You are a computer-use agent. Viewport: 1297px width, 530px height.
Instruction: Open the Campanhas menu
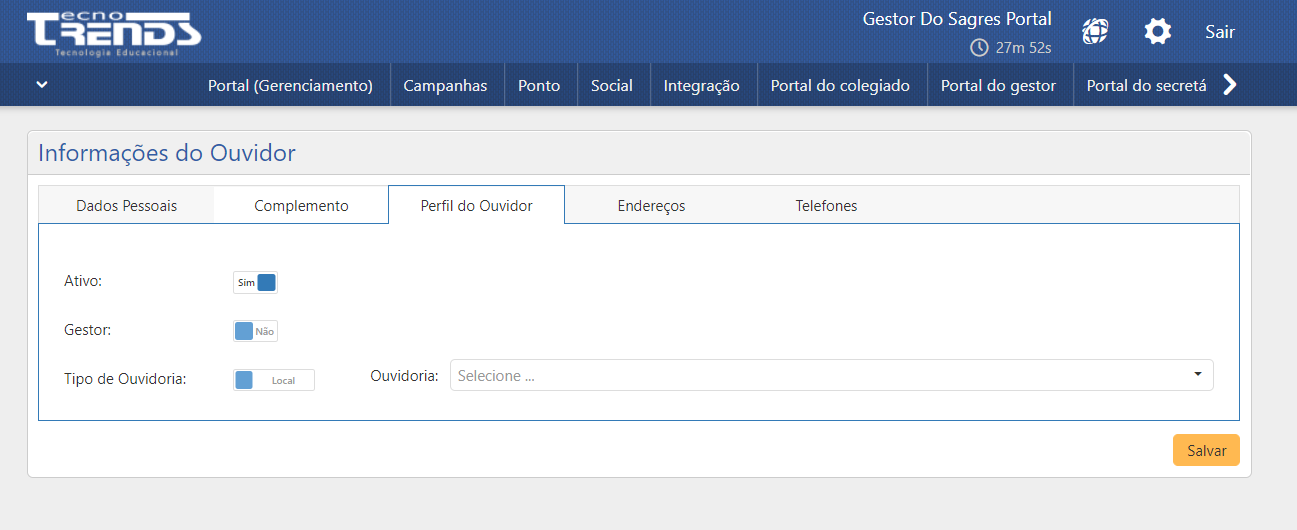[x=445, y=86]
